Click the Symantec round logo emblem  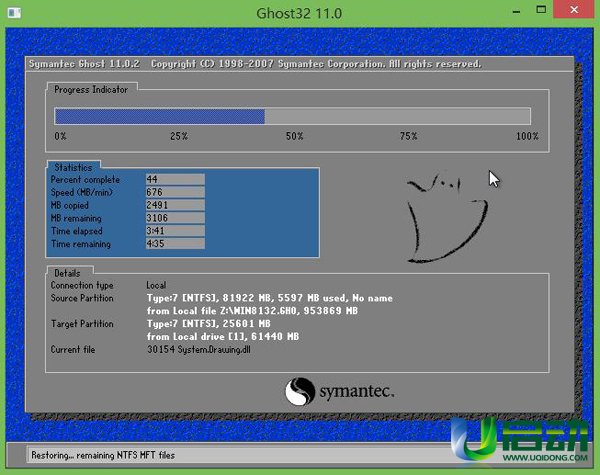301,391
